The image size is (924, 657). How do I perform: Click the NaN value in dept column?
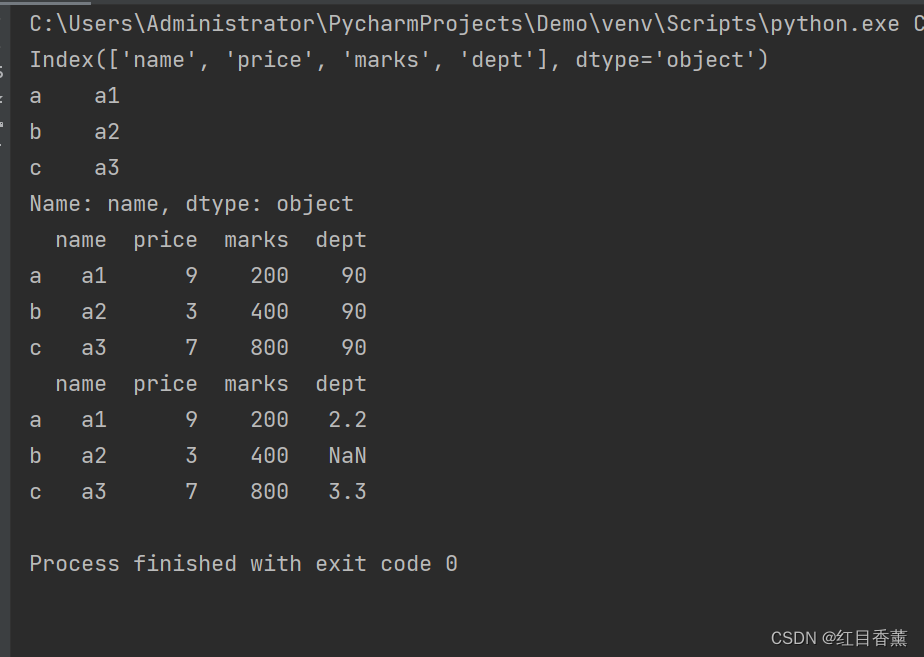(347, 456)
